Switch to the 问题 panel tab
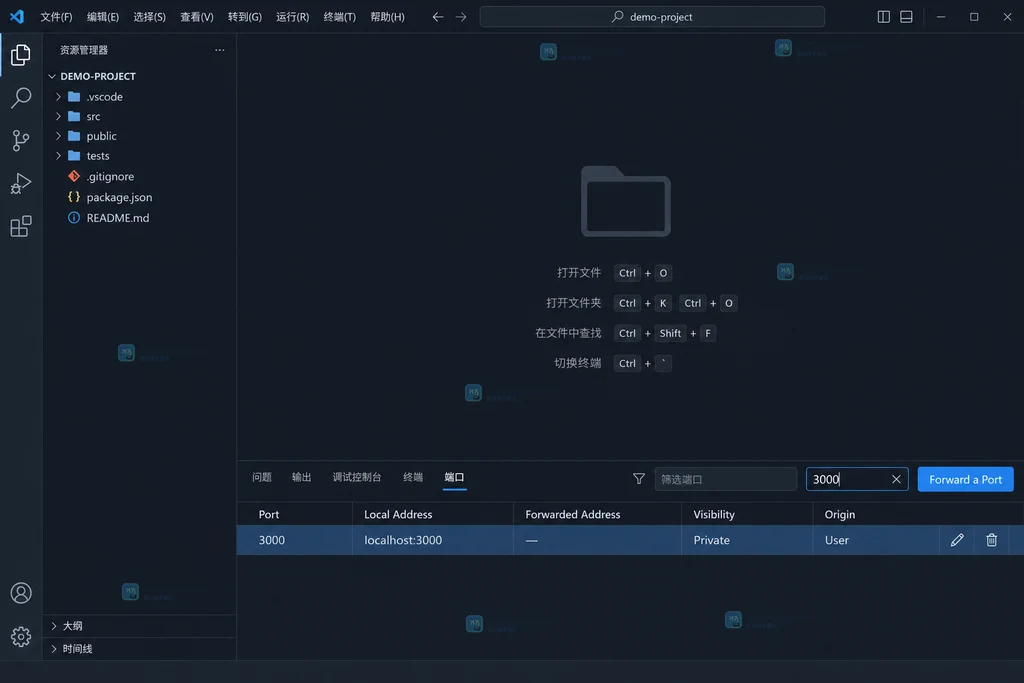Screen dimensions: 1024x683 (262, 477)
